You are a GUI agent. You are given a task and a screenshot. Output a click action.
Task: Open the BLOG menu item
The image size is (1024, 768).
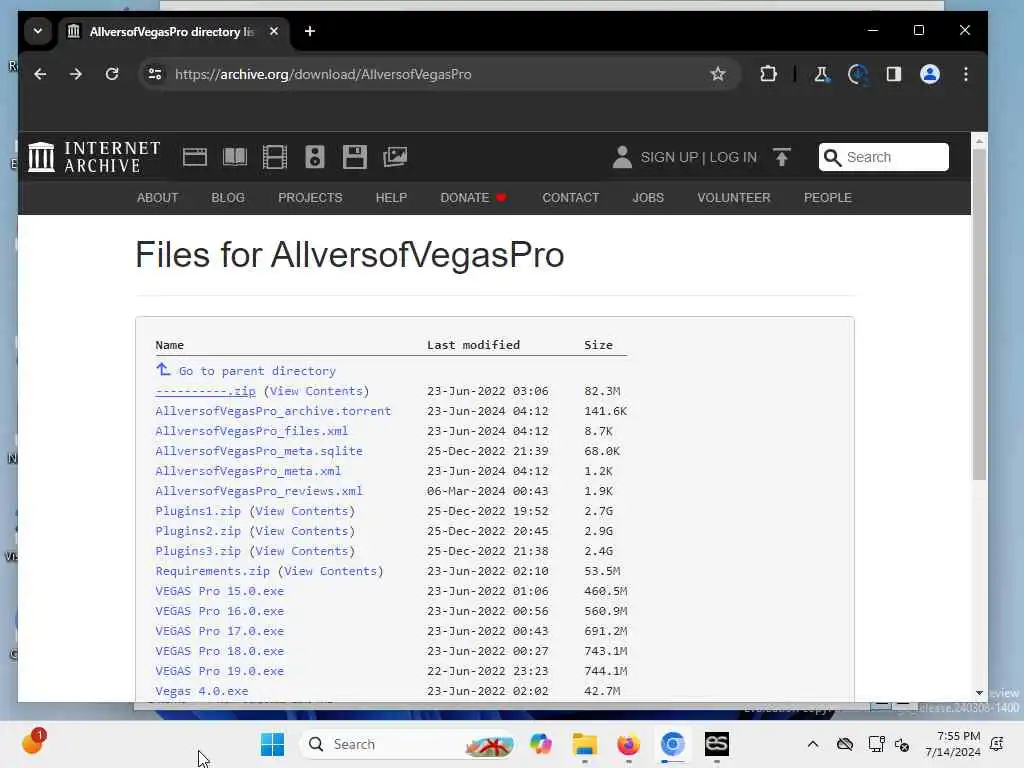[x=228, y=198]
